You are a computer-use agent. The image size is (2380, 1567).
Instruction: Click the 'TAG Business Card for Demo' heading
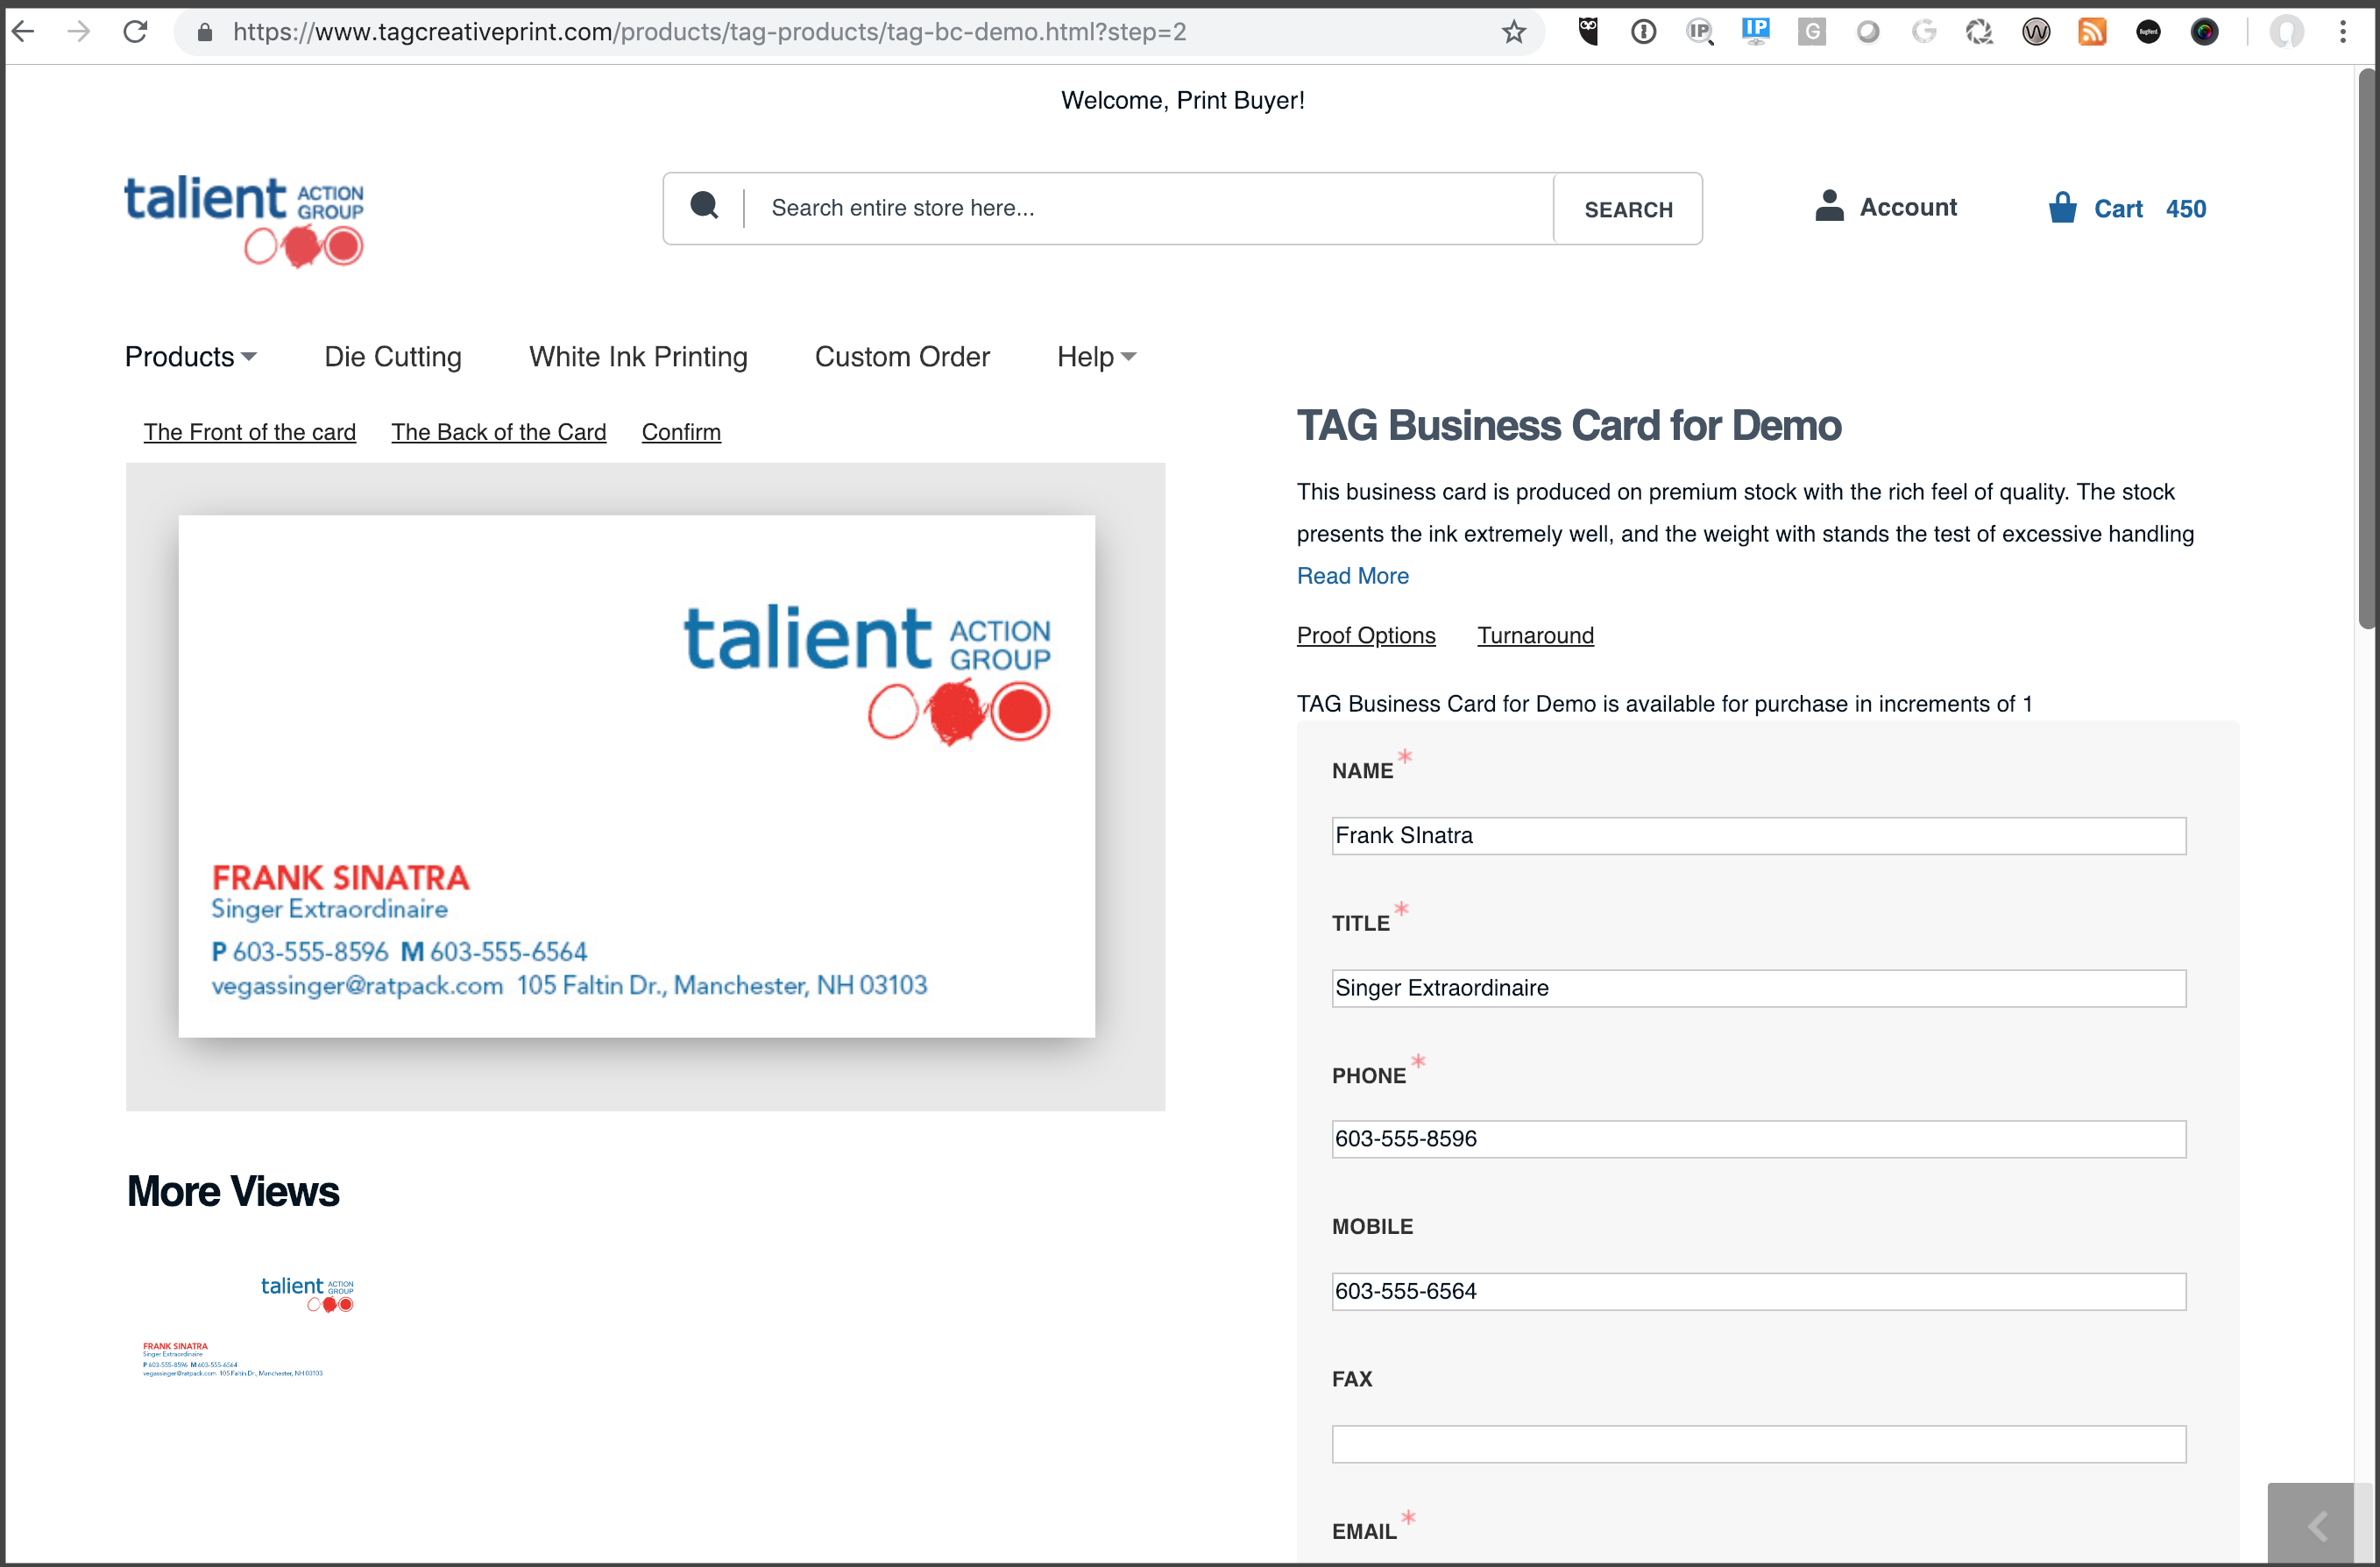tap(1568, 425)
